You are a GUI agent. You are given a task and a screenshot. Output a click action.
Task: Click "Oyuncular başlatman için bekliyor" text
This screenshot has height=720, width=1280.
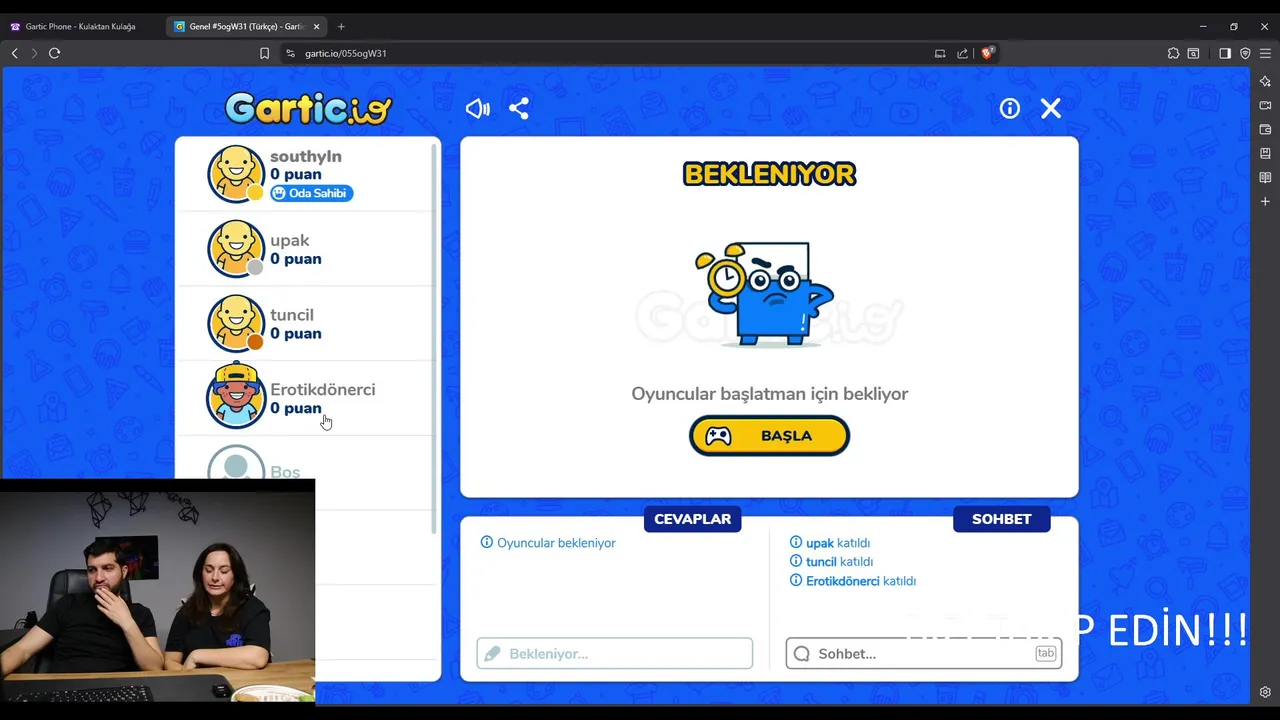coord(769,394)
